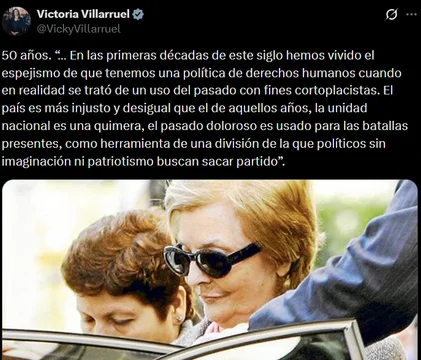Open the attached photo of two women
Viewport: 421px width, 360px height.
point(210,270)
